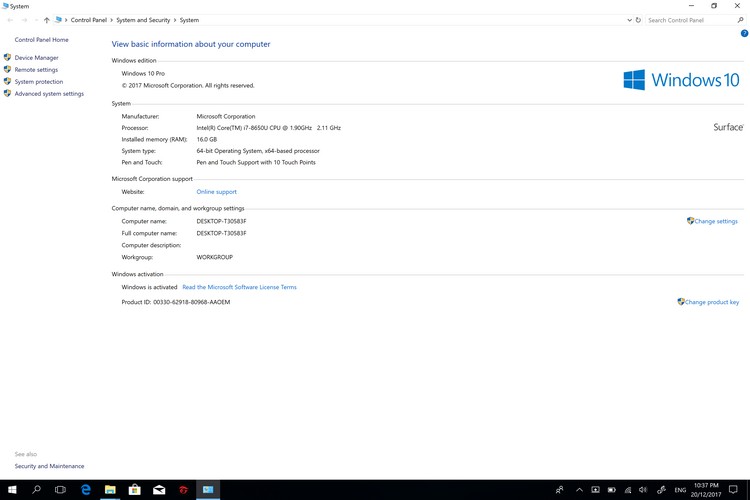Click the Installed memory value 16.0 GB
Viewport: 750px width, 500px height.
click(x=207, y=139)
